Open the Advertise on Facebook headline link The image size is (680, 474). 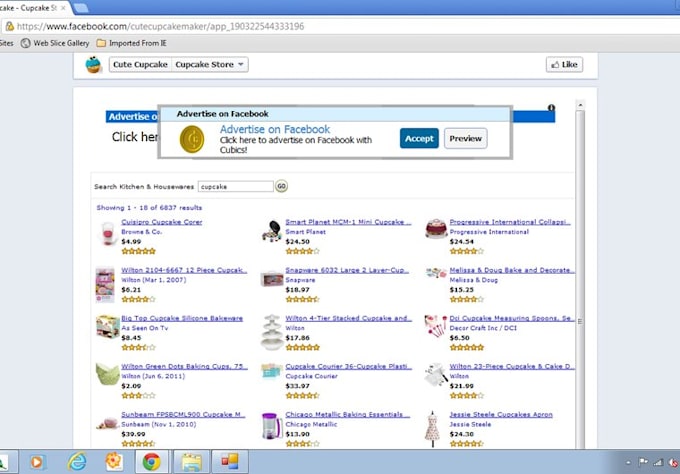pyautogui.click(x=275, y=129)
